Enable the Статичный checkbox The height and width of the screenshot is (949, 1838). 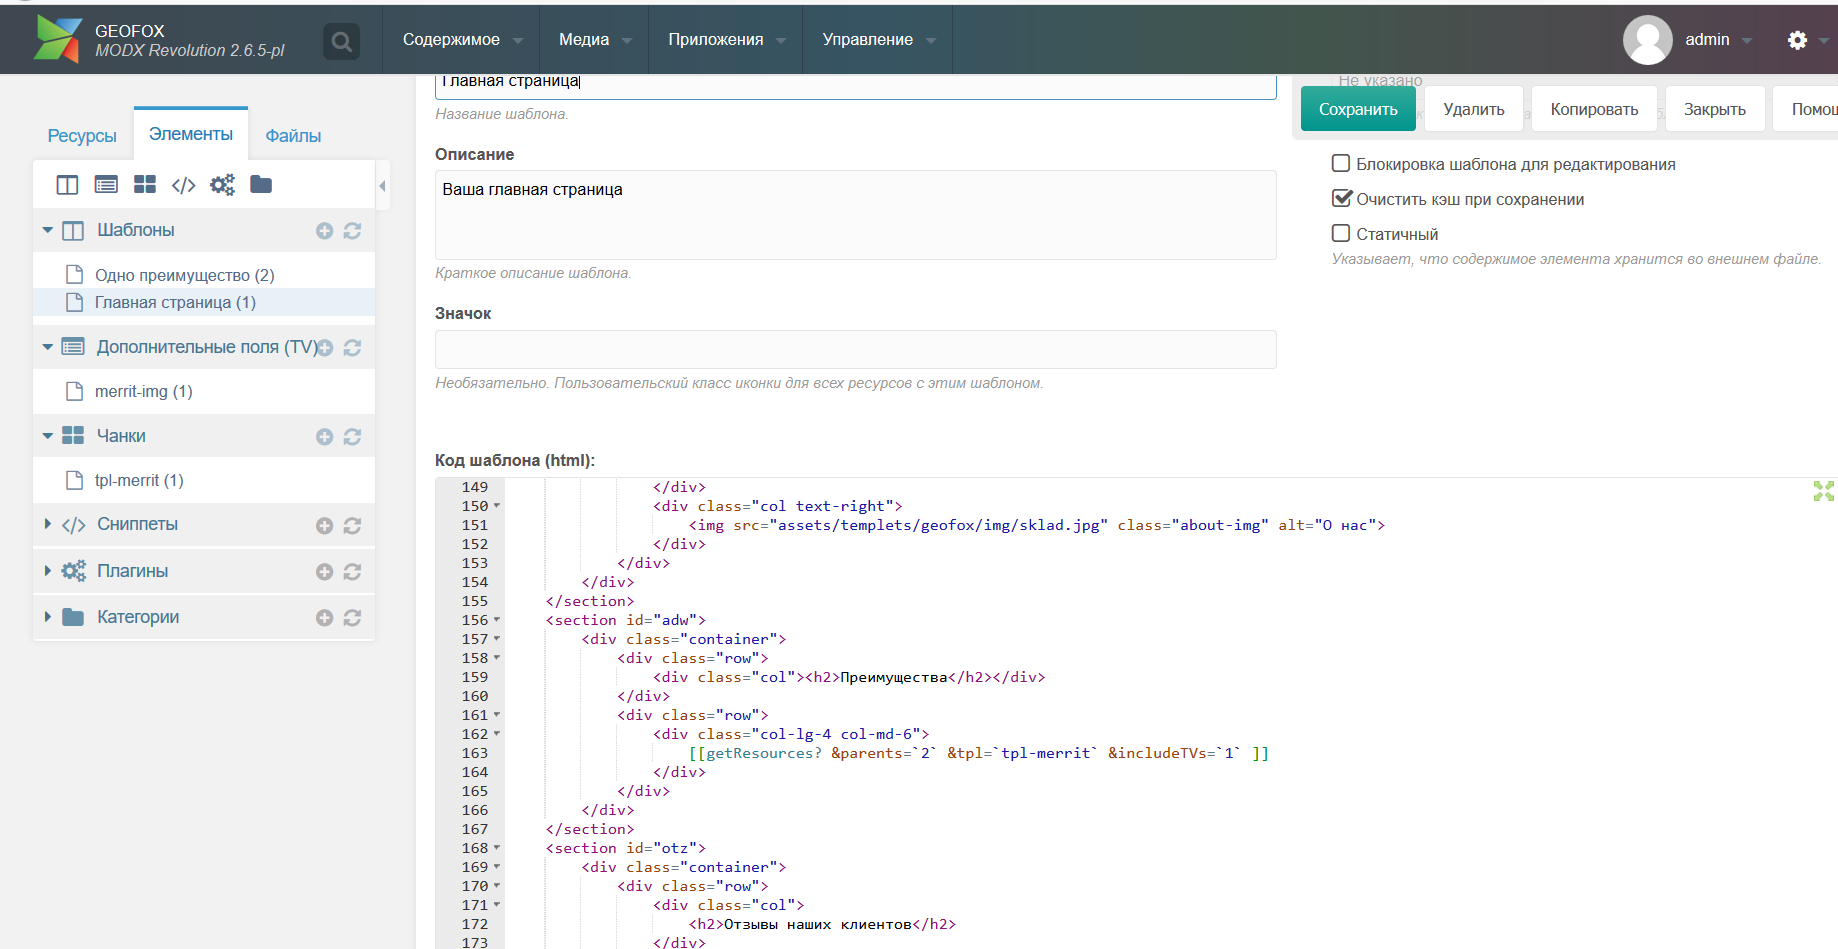(x=1341, y=233)
